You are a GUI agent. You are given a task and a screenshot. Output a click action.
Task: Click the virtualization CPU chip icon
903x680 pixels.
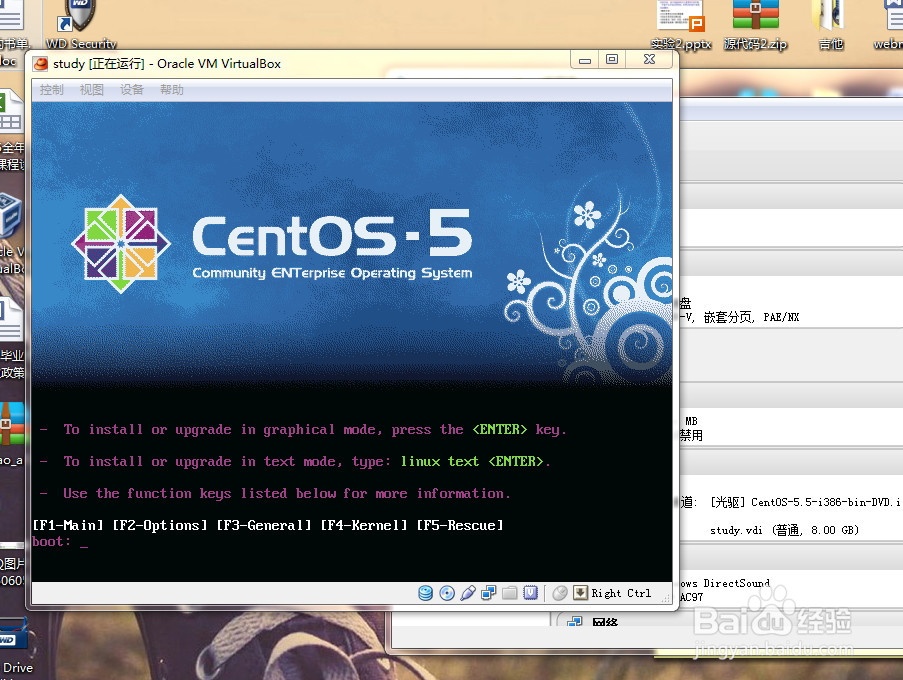pyautogui.click(x=530, y=593)
